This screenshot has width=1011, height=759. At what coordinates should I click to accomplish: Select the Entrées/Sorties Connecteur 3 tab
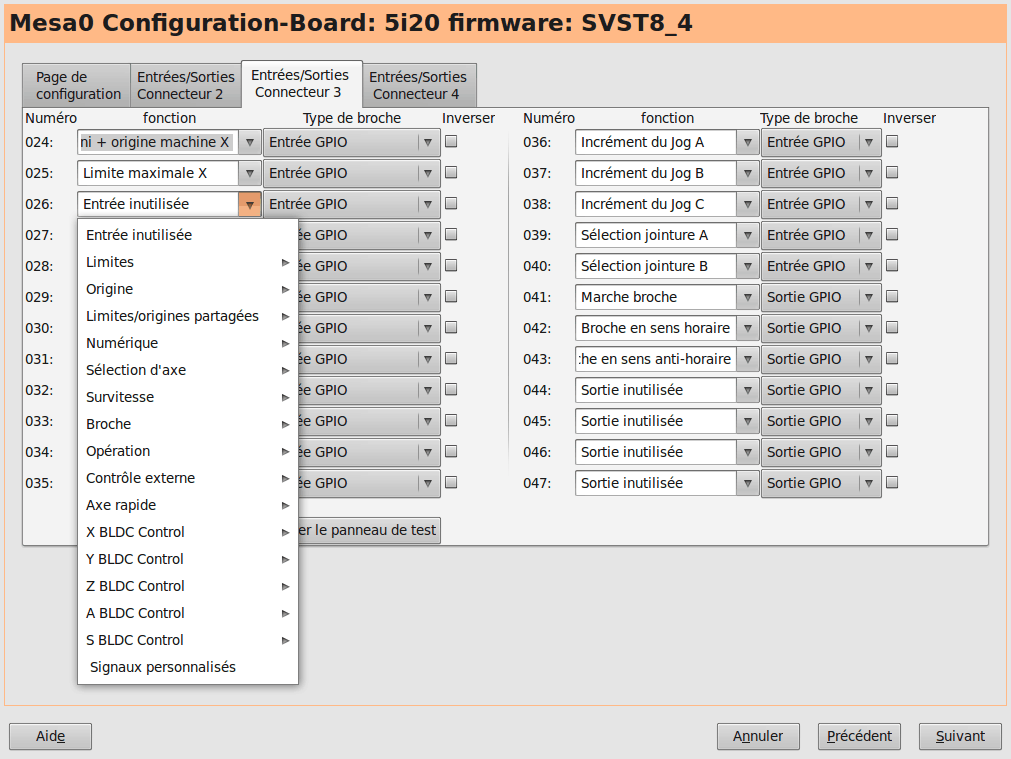(301, 84)
